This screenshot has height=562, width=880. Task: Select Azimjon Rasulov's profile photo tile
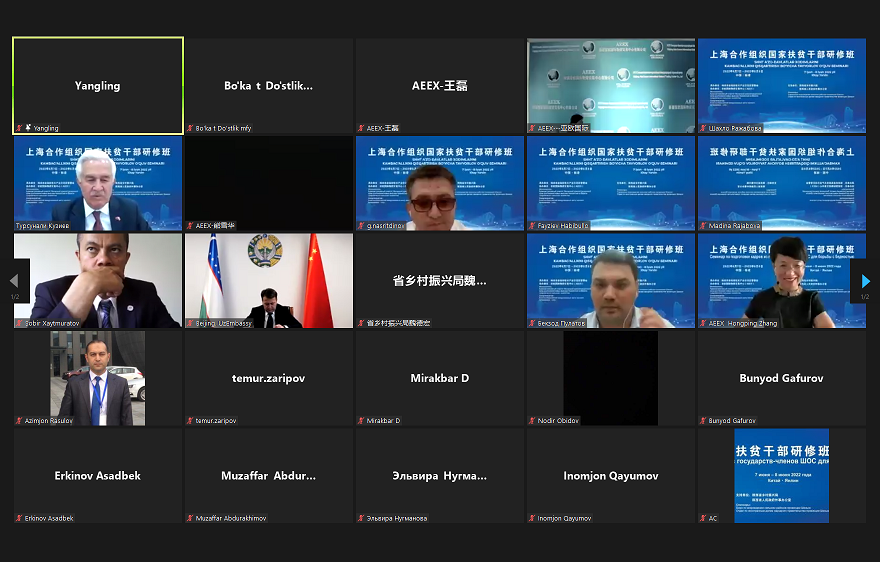coord(98,377)
